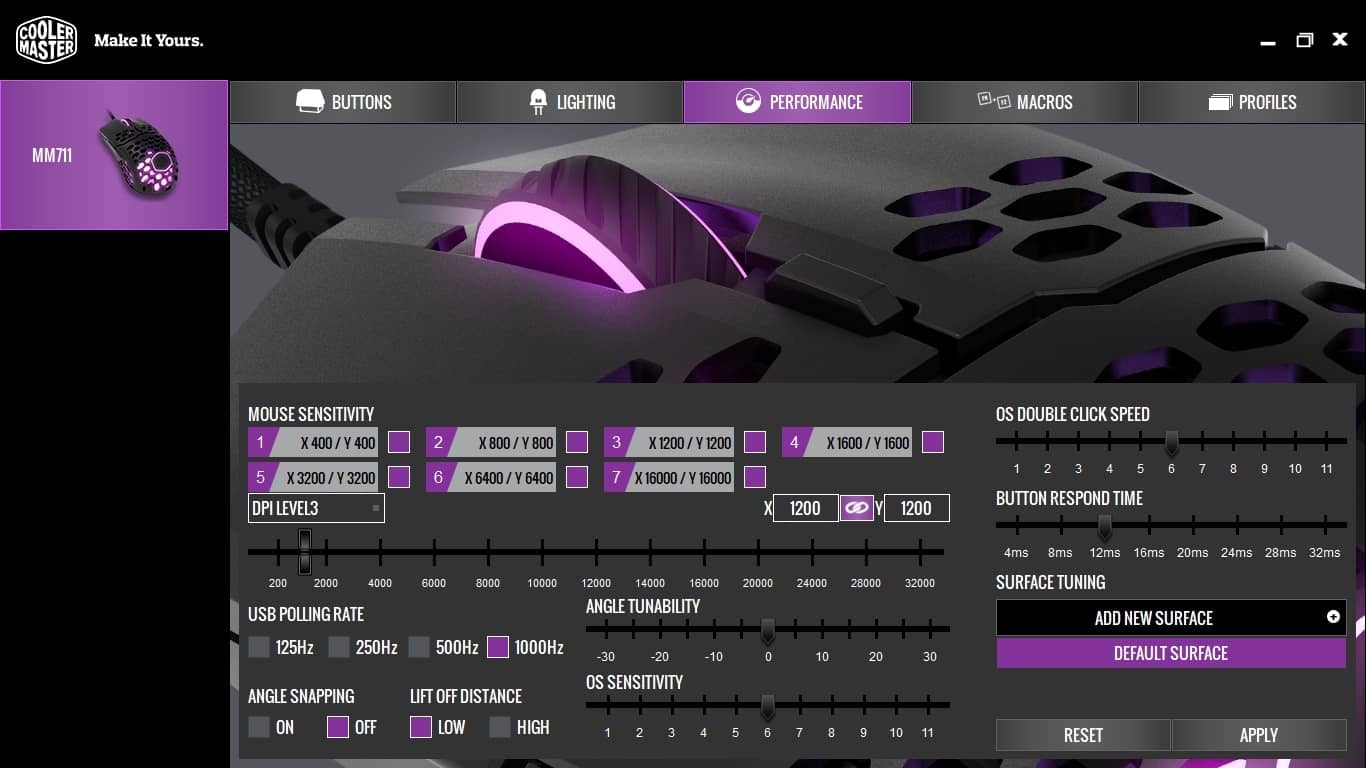Click the folder icon on the Profiles tab

1221,101
